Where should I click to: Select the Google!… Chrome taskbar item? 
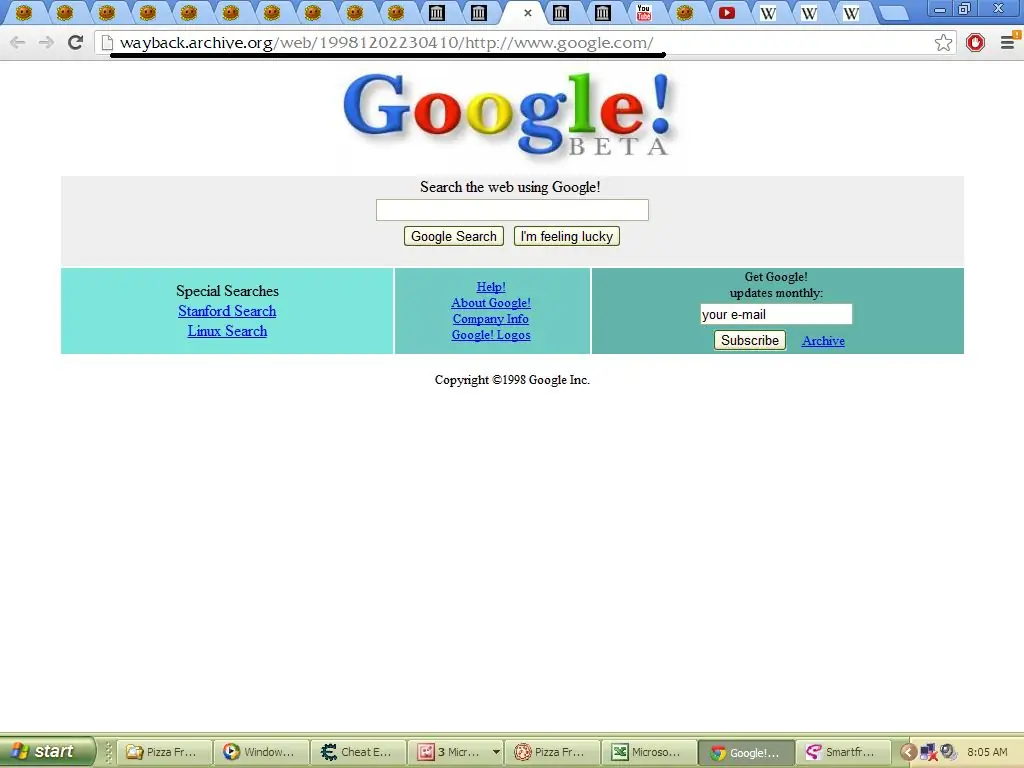746,752
